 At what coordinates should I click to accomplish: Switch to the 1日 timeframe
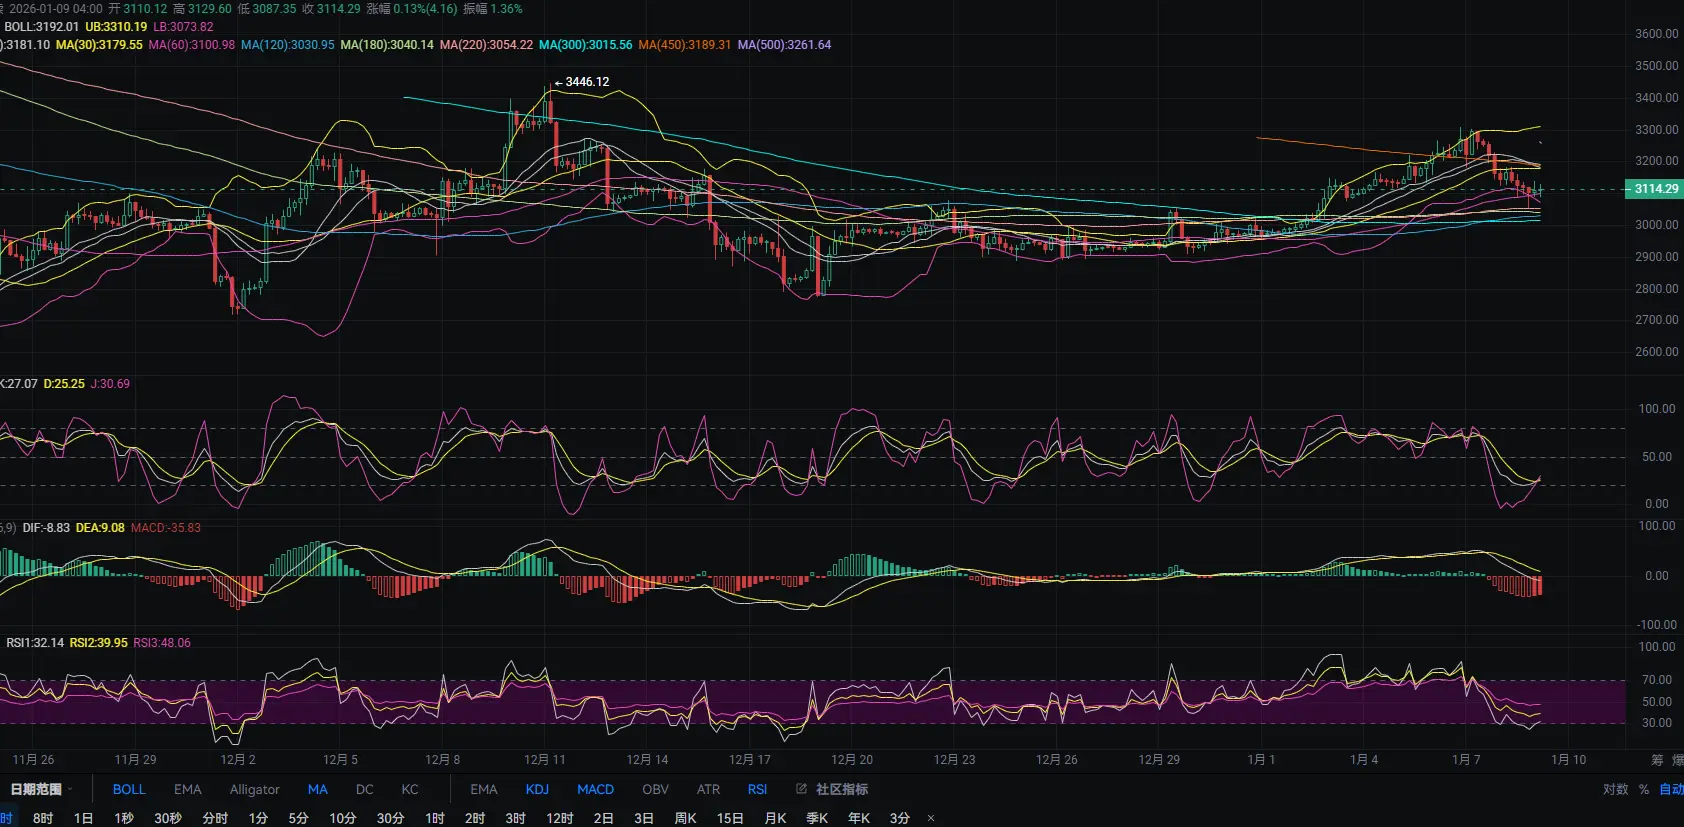83,818
